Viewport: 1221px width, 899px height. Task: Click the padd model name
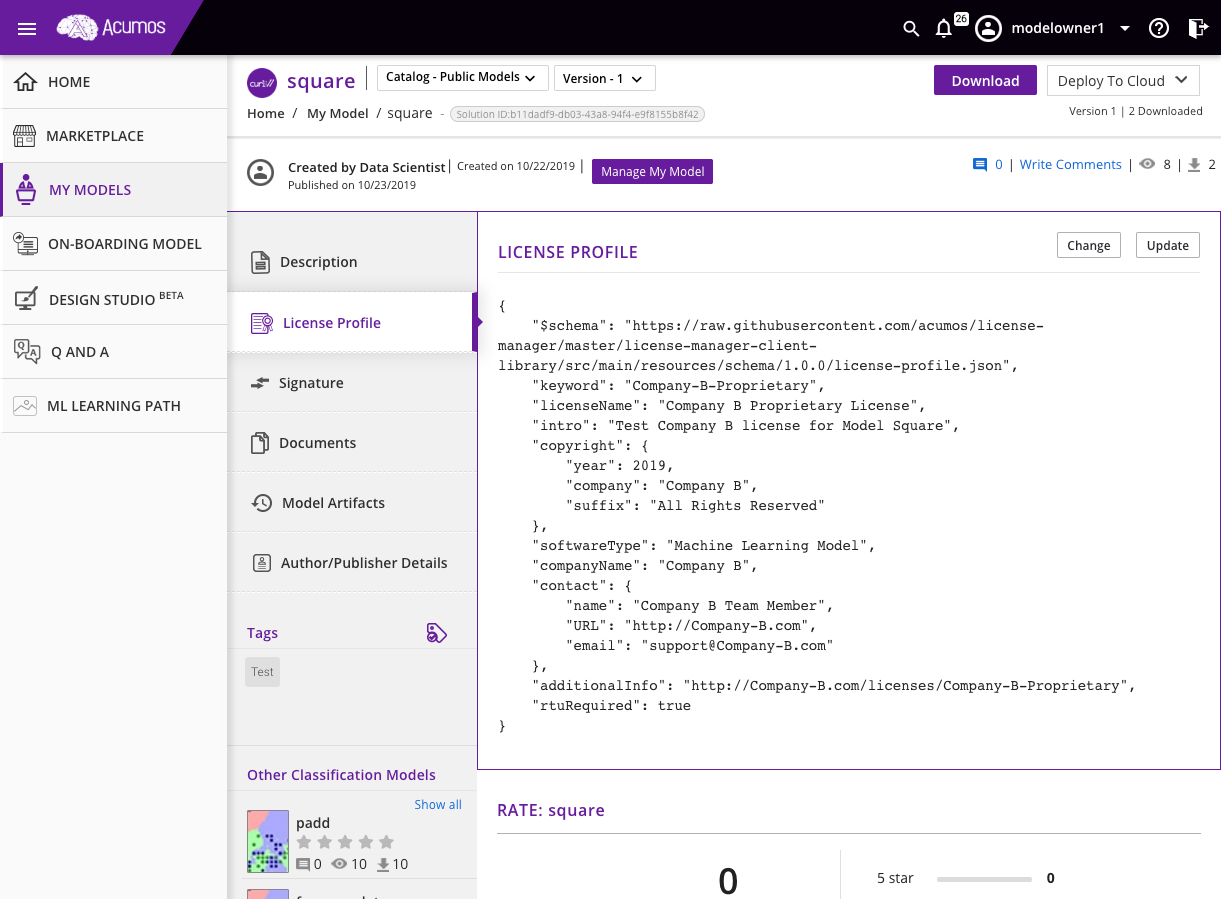(x=313, y=823)
